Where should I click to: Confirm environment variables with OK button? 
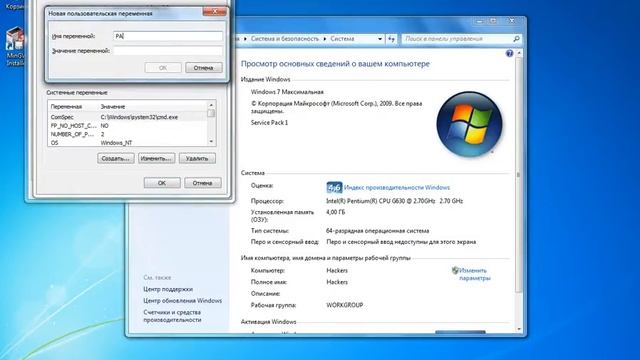(162, 183)
